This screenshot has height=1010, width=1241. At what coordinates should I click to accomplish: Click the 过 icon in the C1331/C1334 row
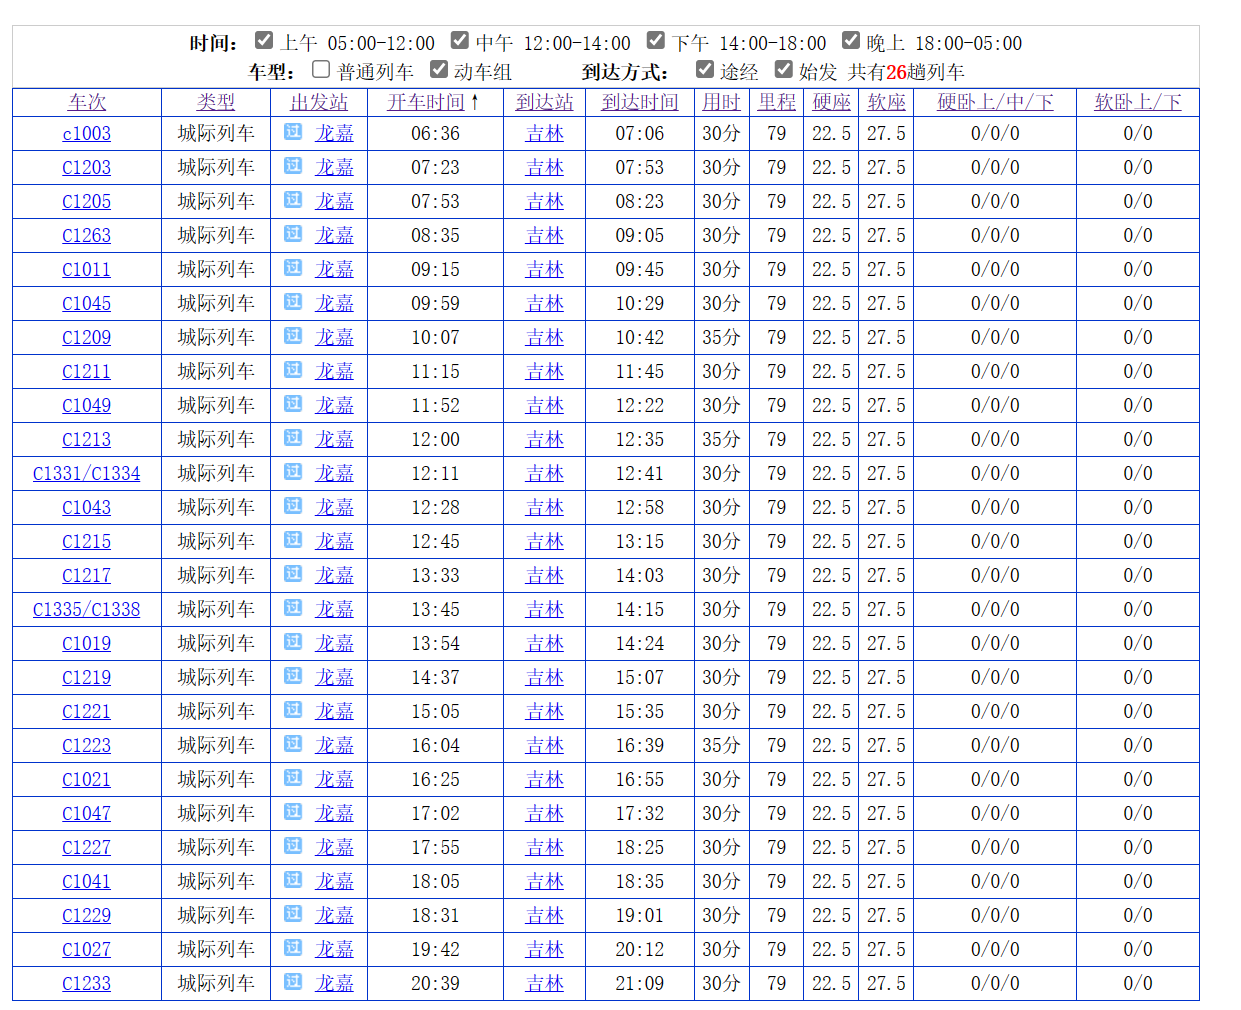pyautogui.click(x=293, y=472)
